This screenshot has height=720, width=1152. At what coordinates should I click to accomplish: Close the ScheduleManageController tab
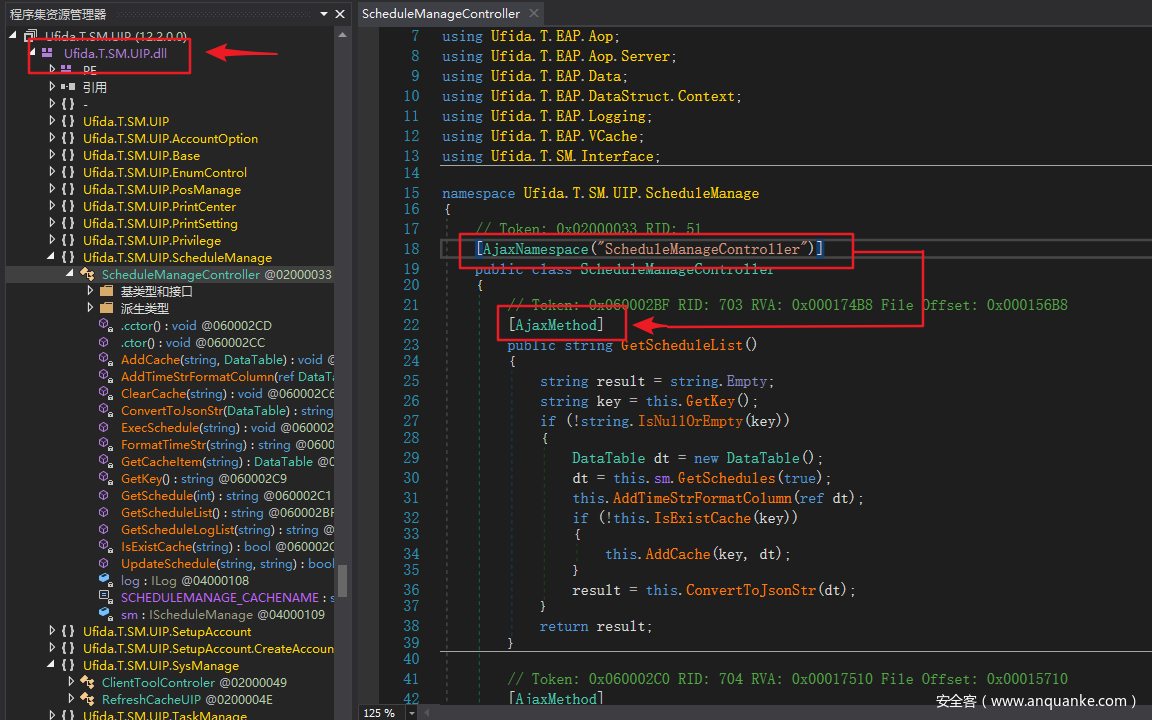tap(534, 14)
